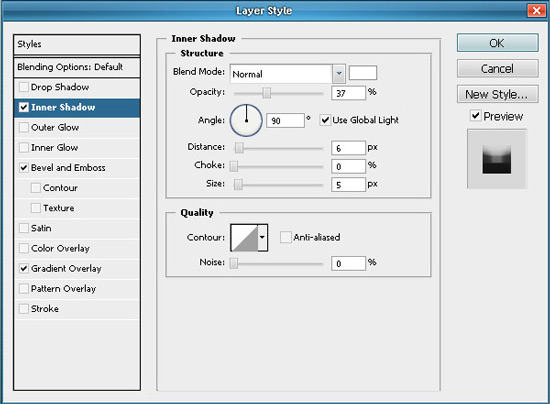
Task: Select the Drop Shadow label
Action: click(x=60, y=87)
